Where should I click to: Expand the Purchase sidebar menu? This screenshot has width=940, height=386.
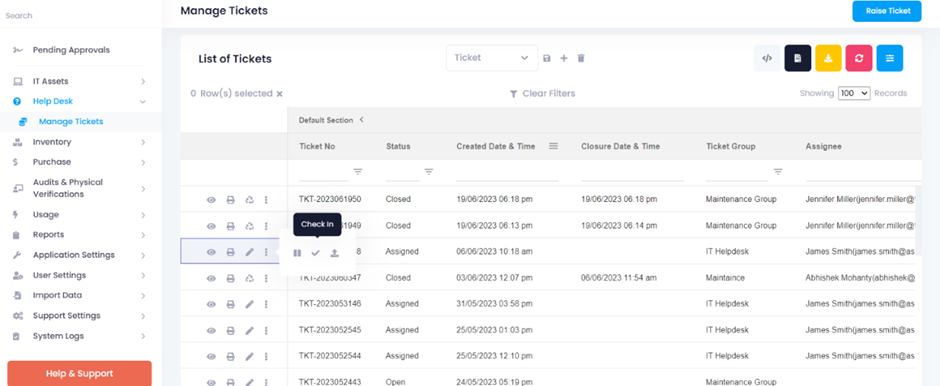tap(80, 162)
